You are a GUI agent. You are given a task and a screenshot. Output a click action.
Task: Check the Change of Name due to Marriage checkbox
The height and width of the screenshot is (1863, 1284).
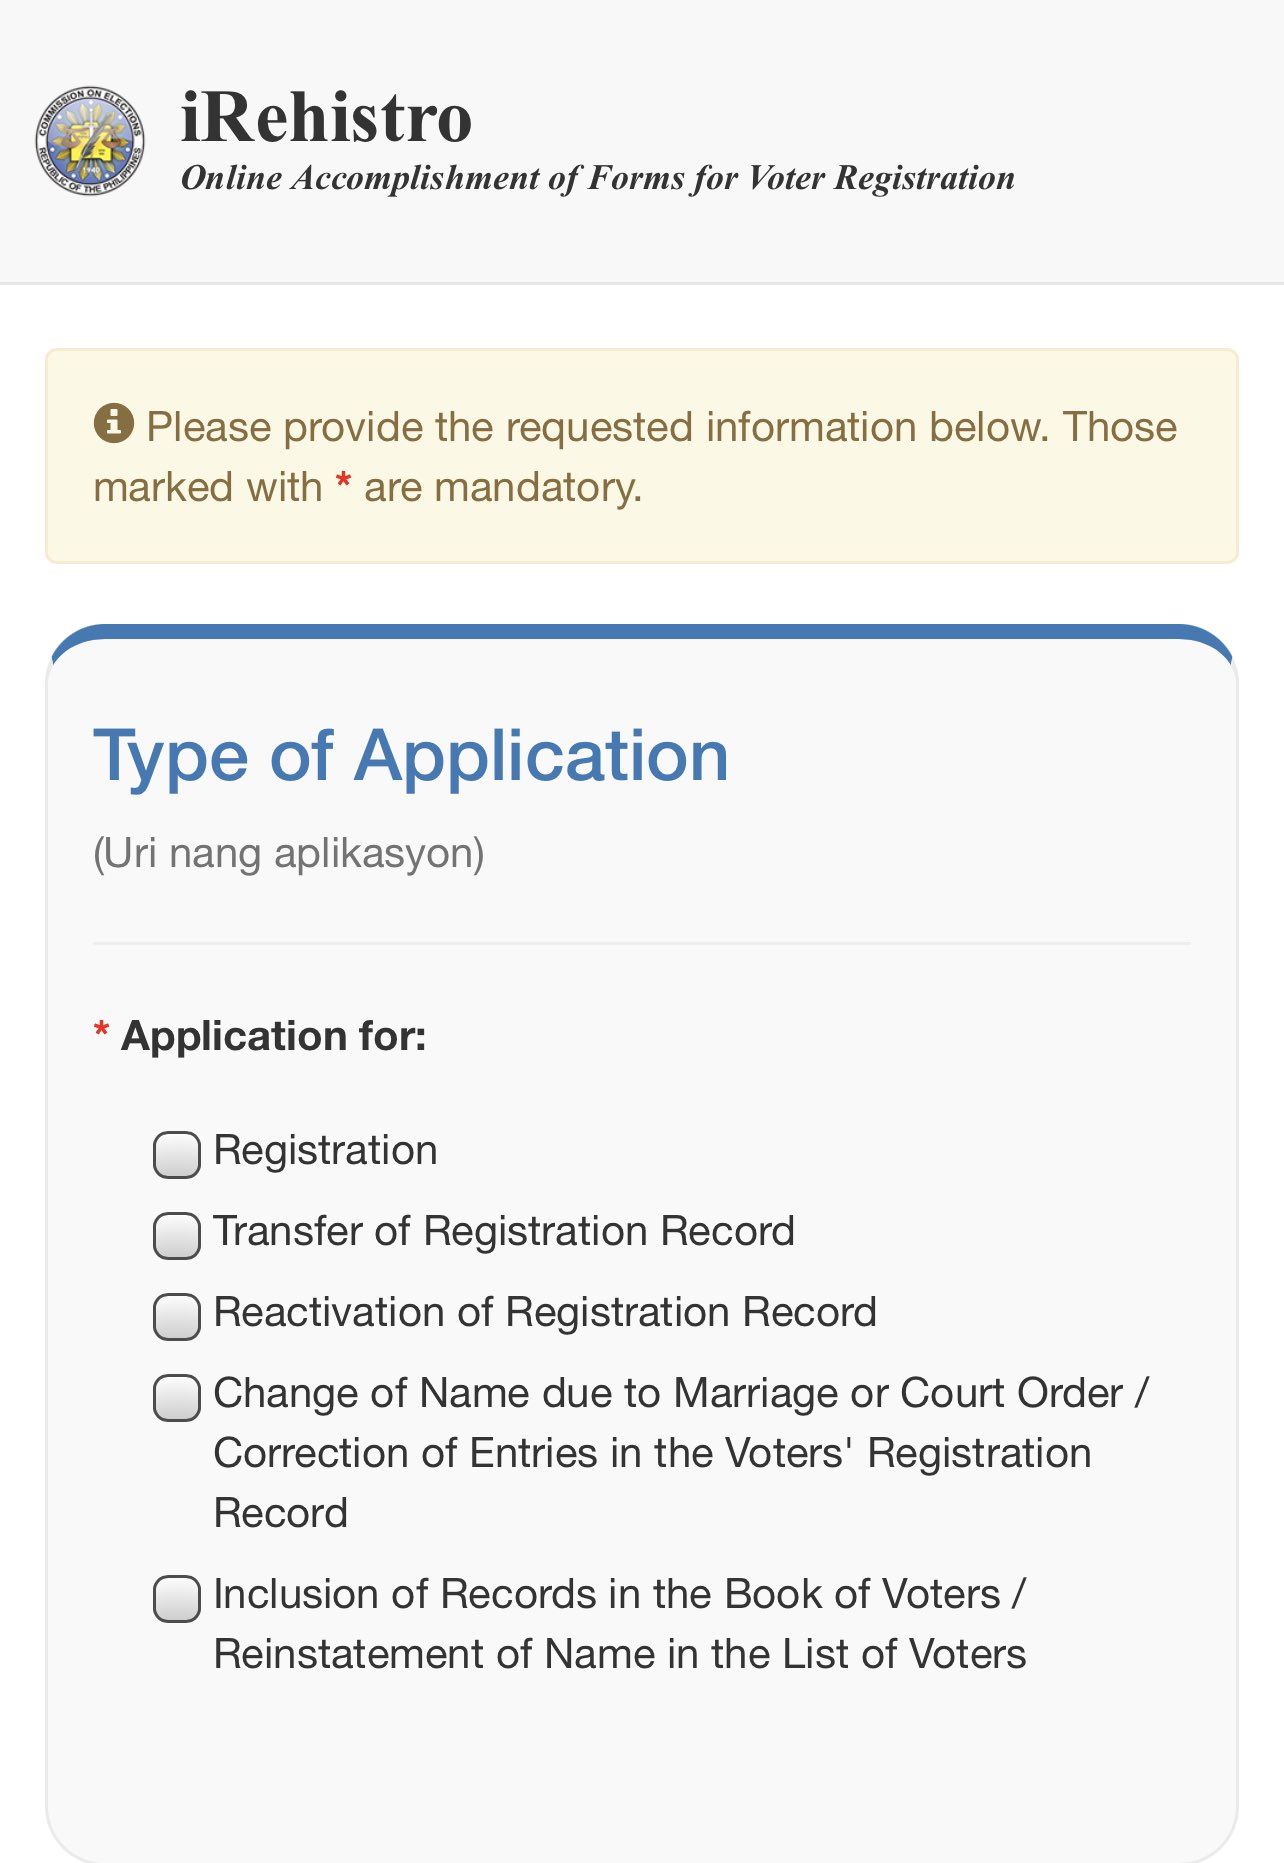click(177, 1398)
